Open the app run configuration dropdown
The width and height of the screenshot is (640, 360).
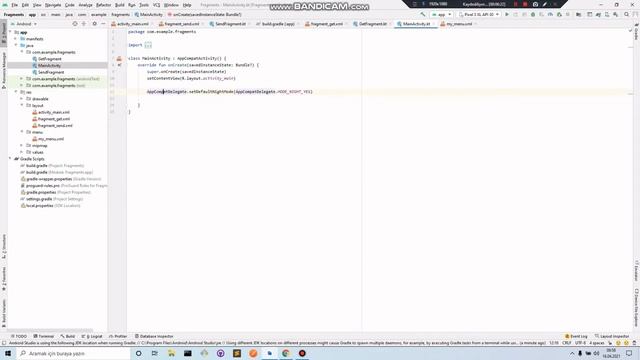click(x=442, y=14)
